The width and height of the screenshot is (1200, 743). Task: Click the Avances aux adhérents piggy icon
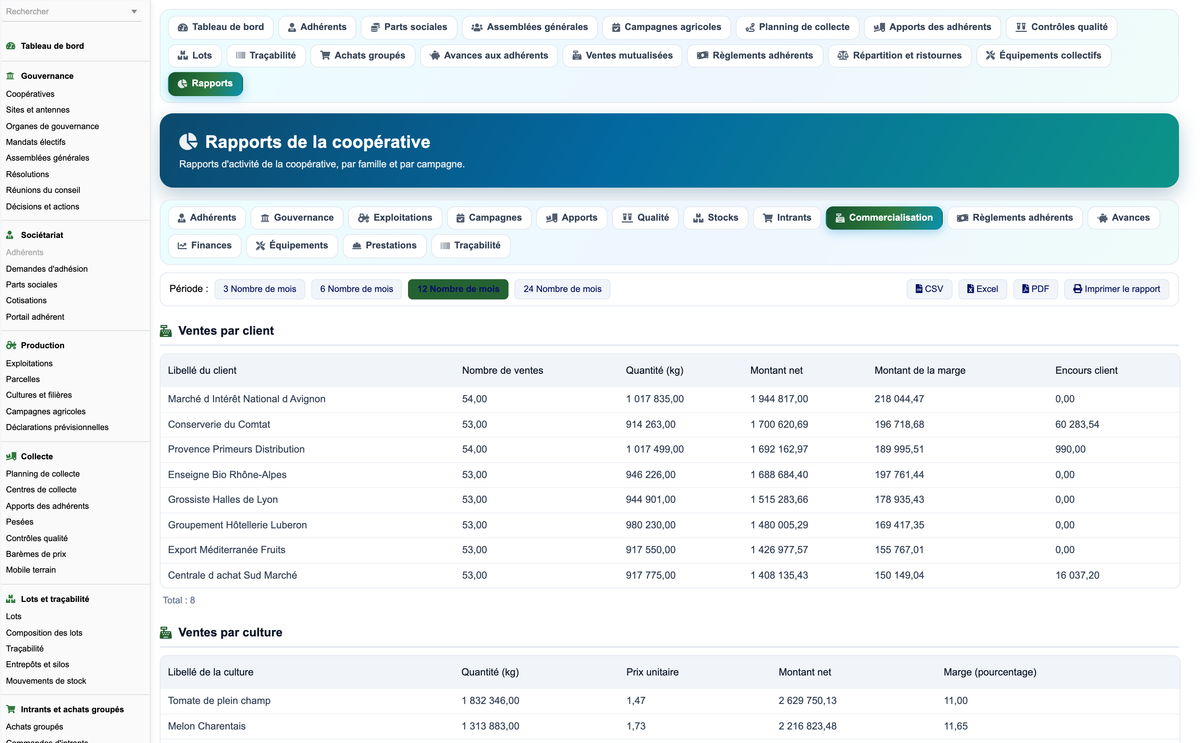[x=434, y=56]
